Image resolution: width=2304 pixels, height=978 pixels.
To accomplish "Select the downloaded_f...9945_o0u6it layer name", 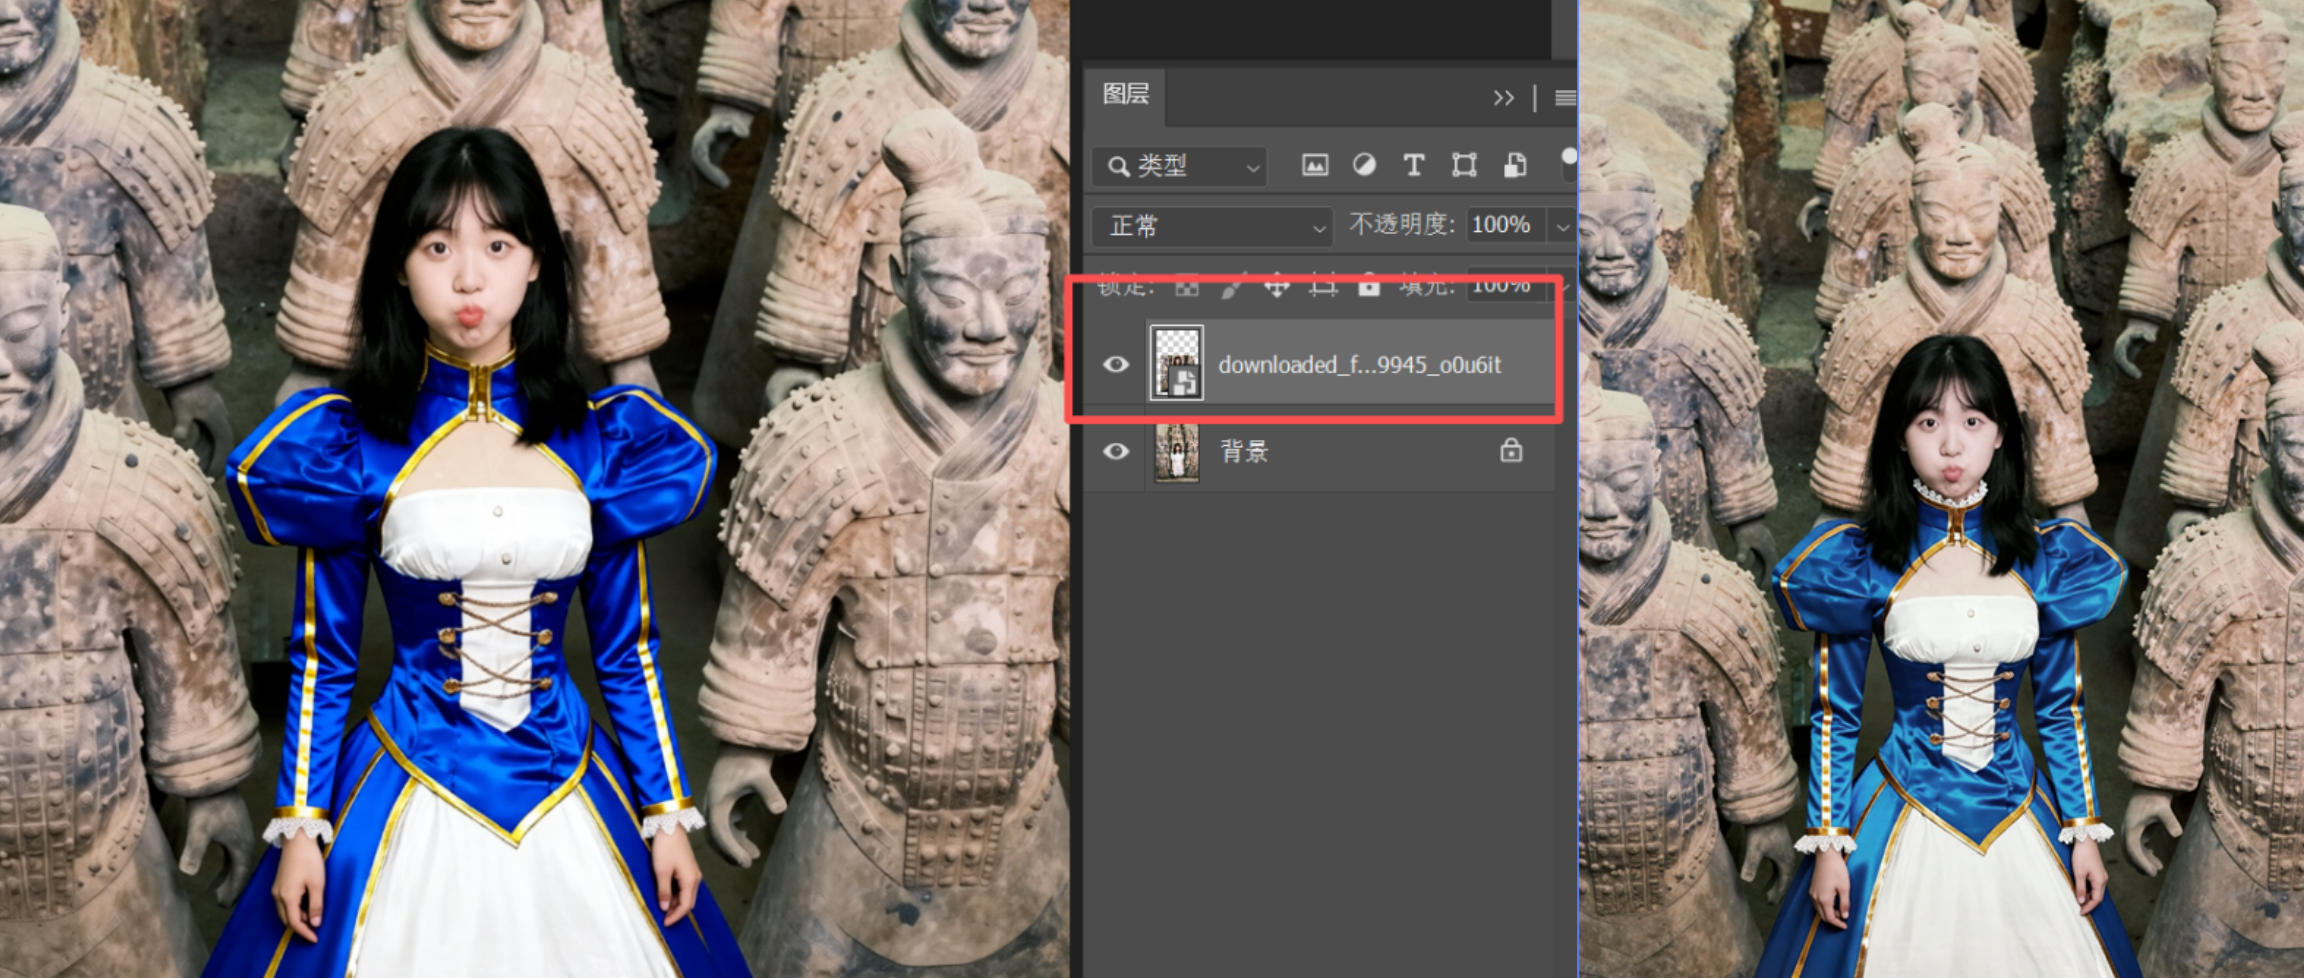I will pyautogui.click(x=1359, y=365).
